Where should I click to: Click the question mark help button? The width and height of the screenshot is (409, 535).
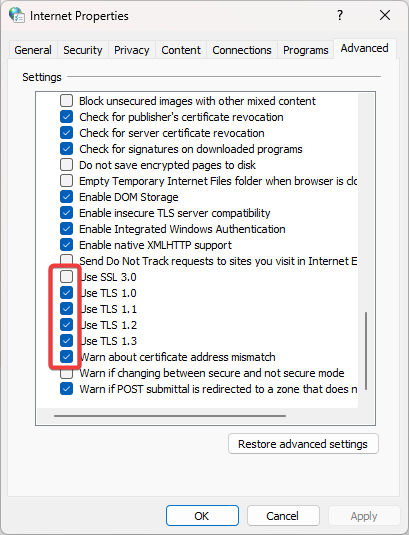340,15
